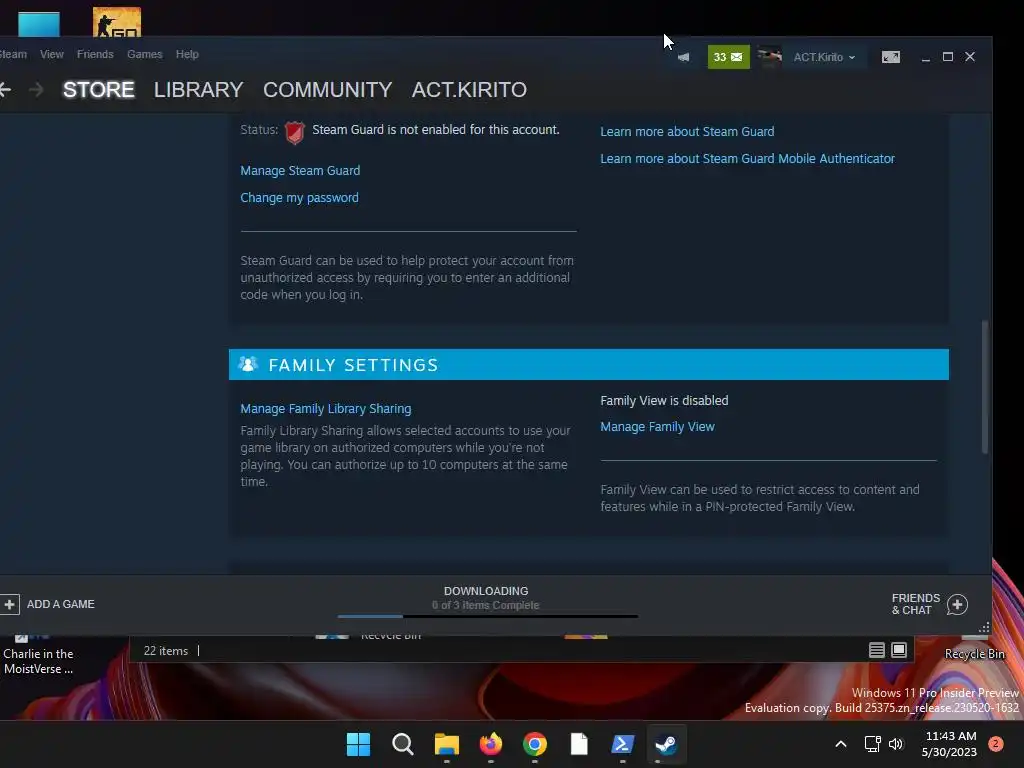This screenshot has width=1024, height=768.
Task: Open File Explorer from taskbar
Action: 447,744
